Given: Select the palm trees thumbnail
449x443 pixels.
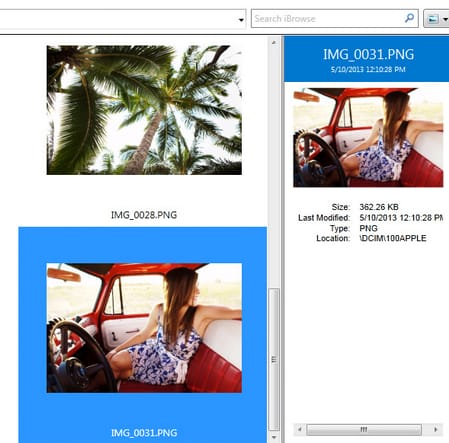Looking at the screenshot, I should click(x=144, y=110).
